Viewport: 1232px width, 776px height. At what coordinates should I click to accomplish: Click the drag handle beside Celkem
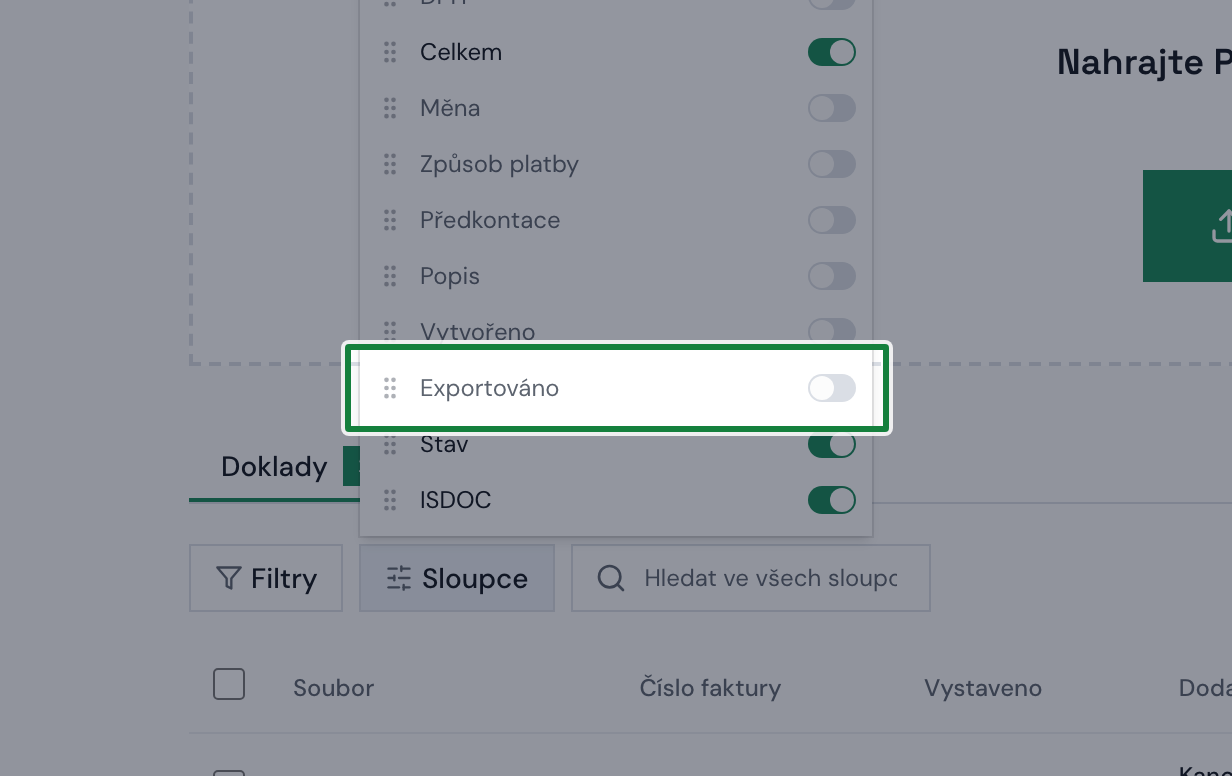pyautogui.click(x=390, y=52)
